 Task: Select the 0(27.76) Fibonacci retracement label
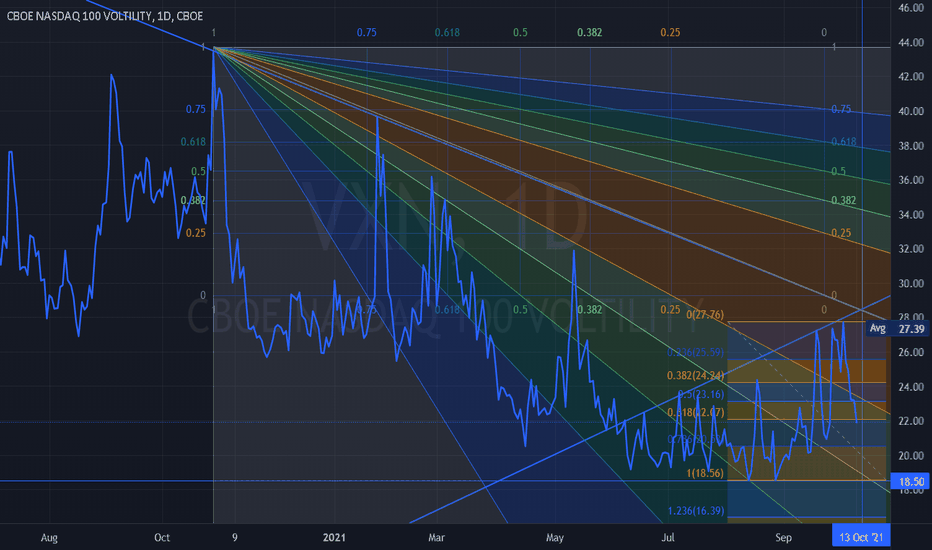pyautogui.click(x=705, y=315)
